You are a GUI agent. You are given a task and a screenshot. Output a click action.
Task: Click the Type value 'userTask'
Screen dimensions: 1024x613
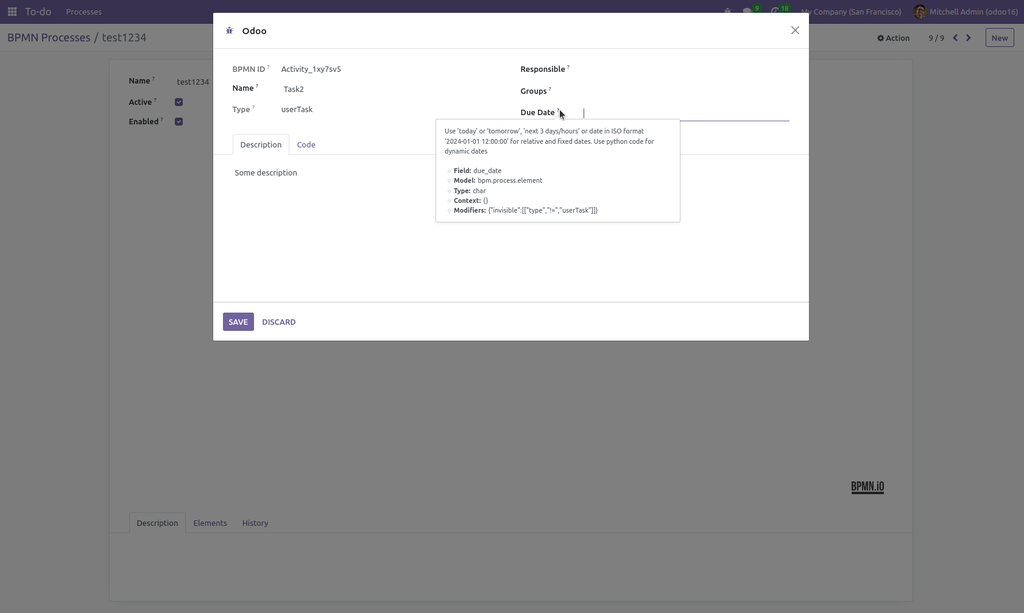click(x=296, y=109)
